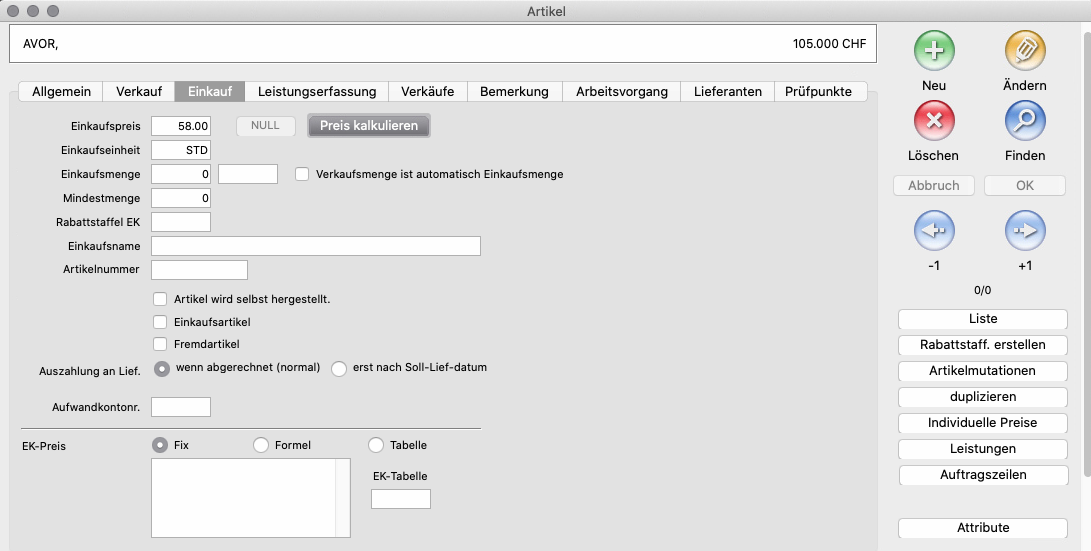
Task: Enable 'Artikel wird selbst hergestellt' checkbox
Action: (160, 299)
